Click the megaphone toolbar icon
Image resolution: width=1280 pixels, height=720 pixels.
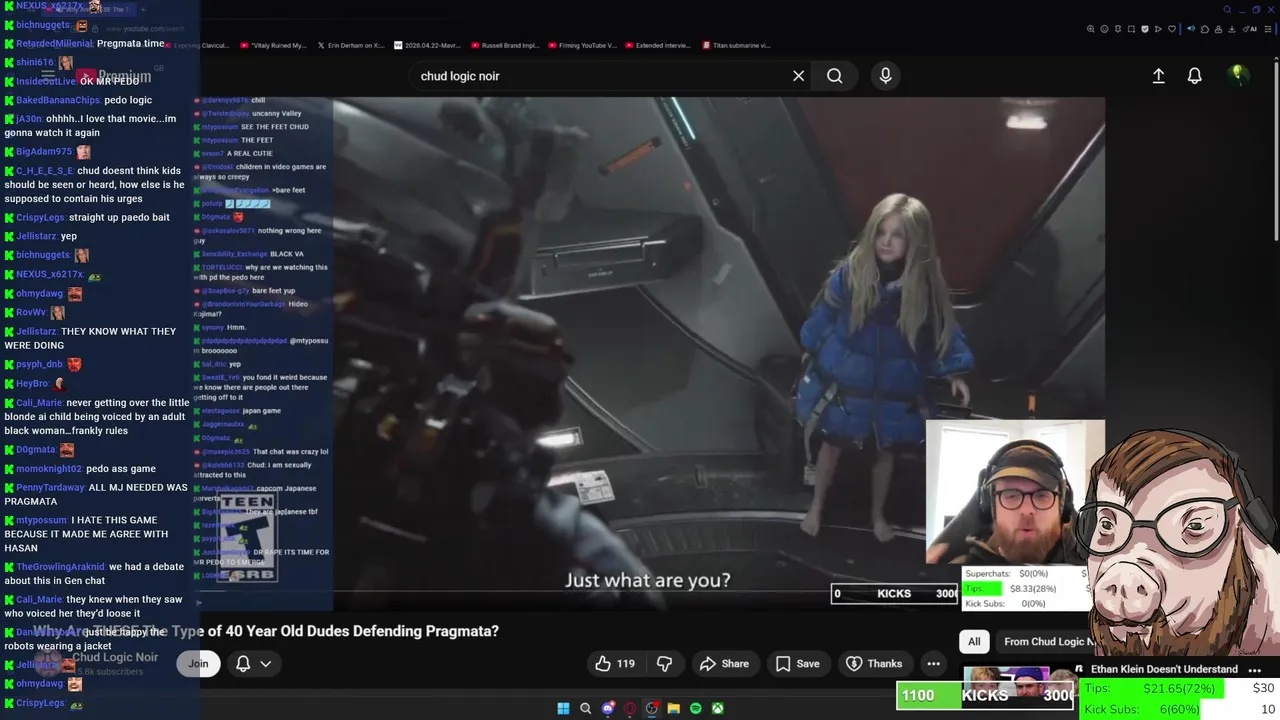point(1191,29)
